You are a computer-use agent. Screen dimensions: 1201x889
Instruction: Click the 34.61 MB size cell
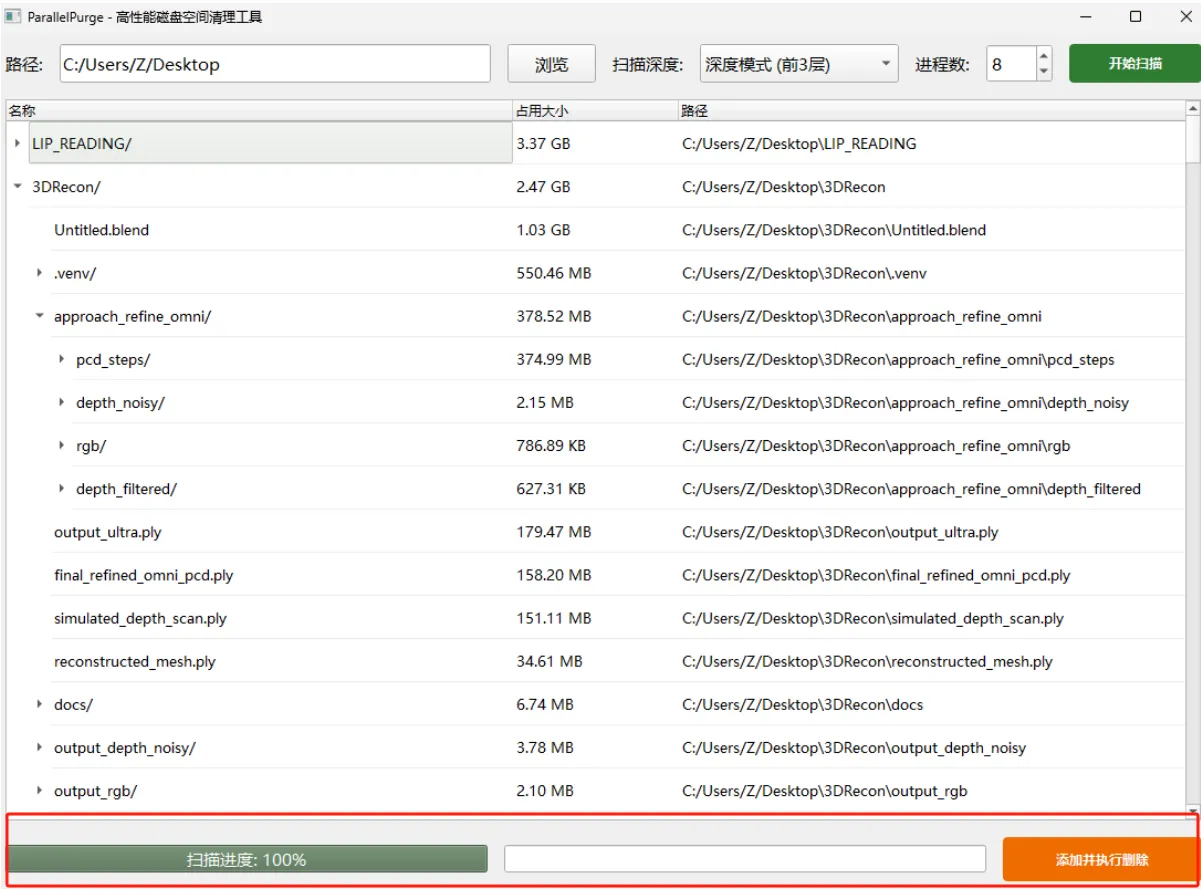[549, 661]
